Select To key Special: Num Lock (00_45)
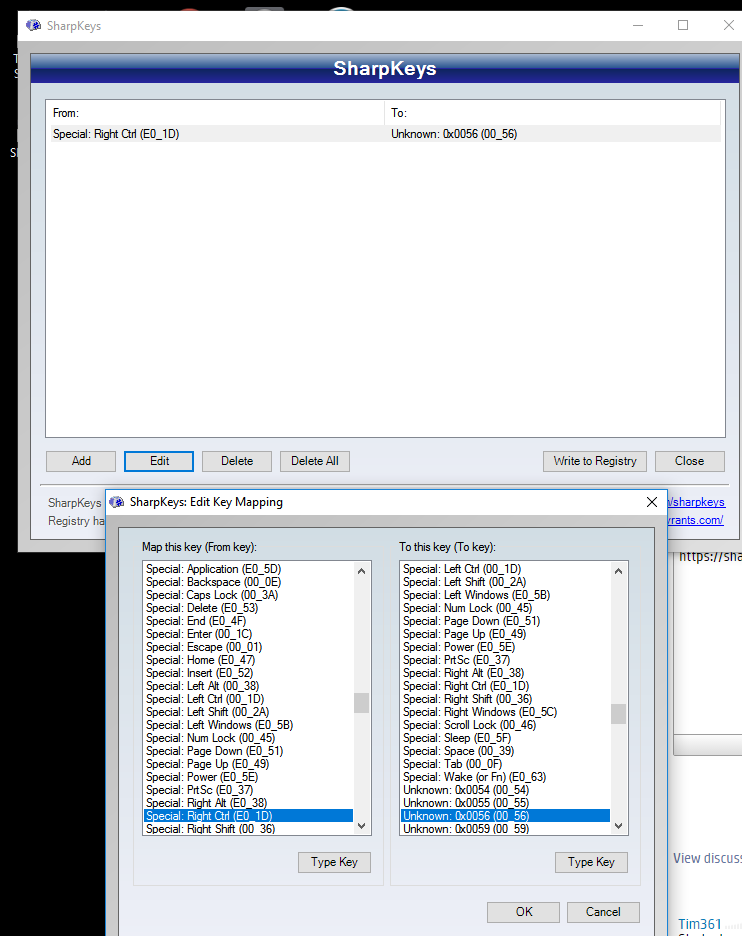The image size is (742, 936). coord(505,608)
